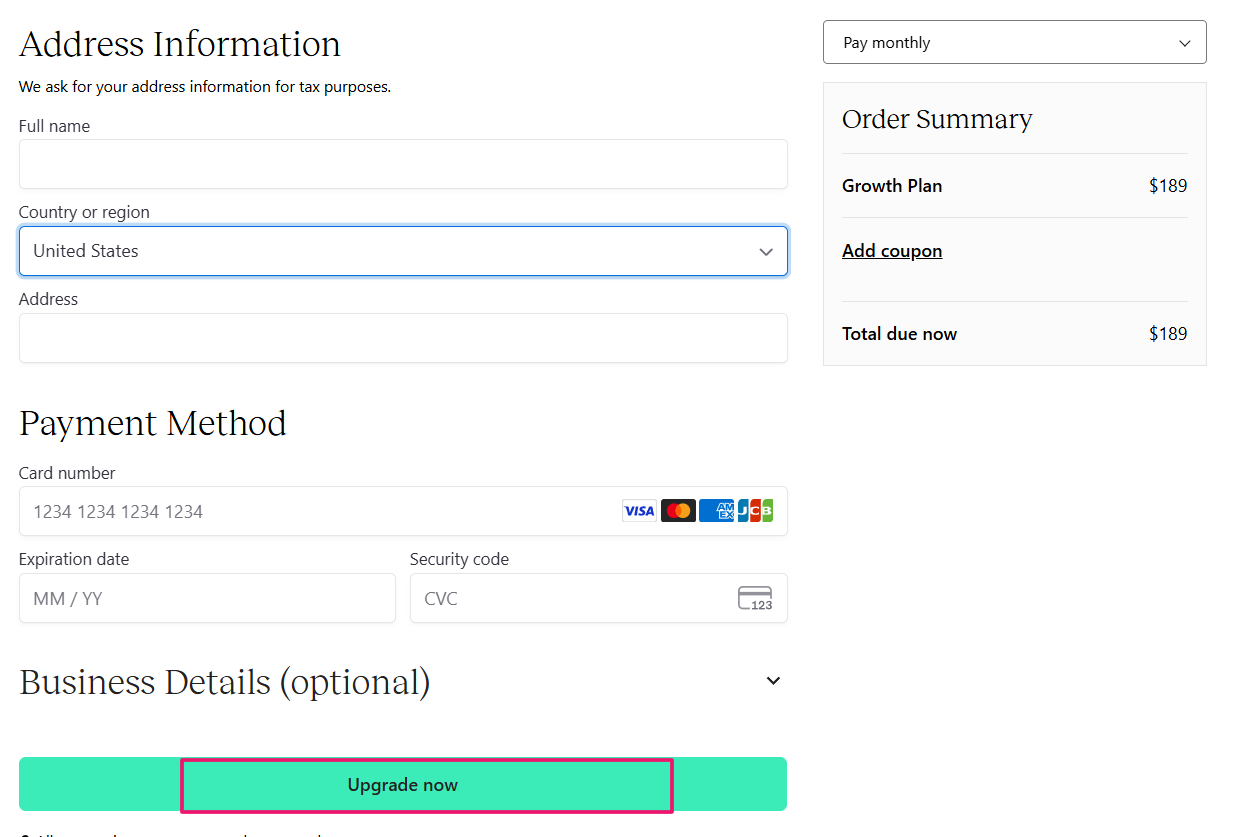The image size is (1235, 837).
Task: Click the Country or region label
Action: (x=84, y=212)
